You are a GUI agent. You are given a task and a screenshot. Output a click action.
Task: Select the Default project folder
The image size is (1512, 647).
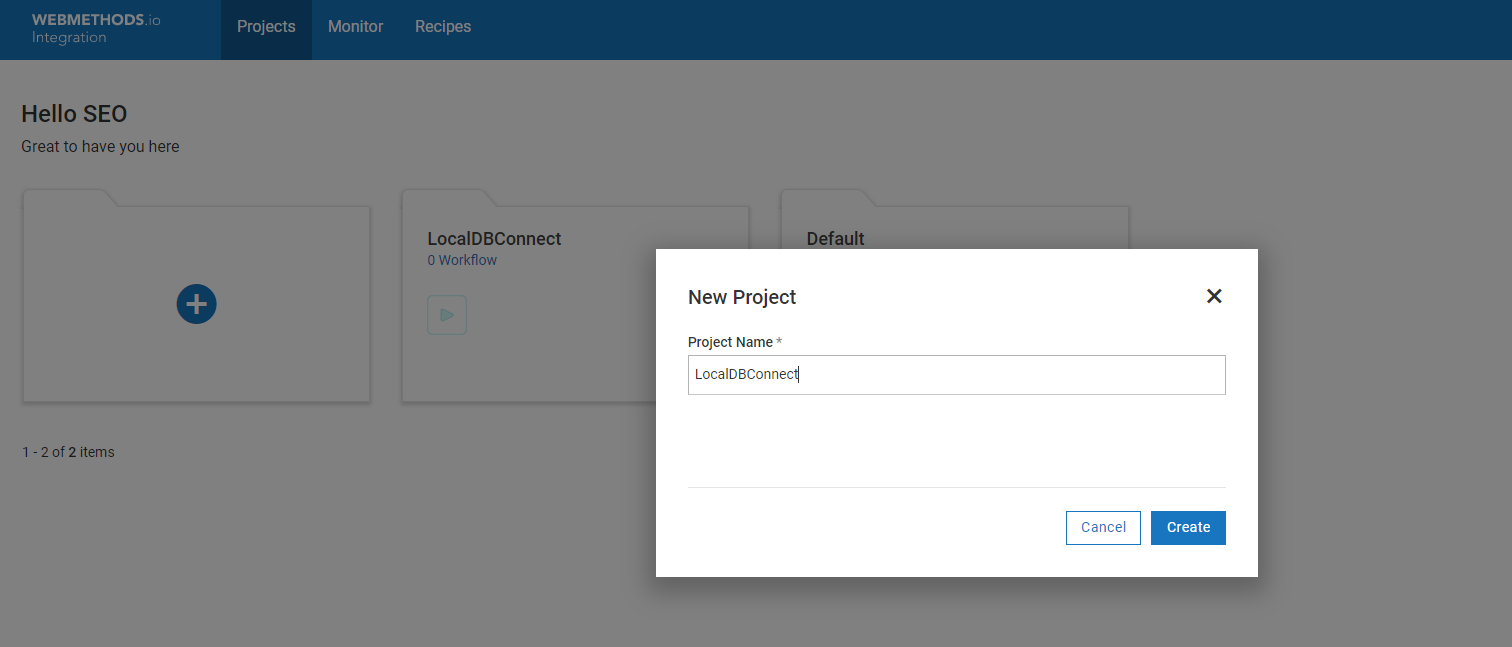click(835, 238)
